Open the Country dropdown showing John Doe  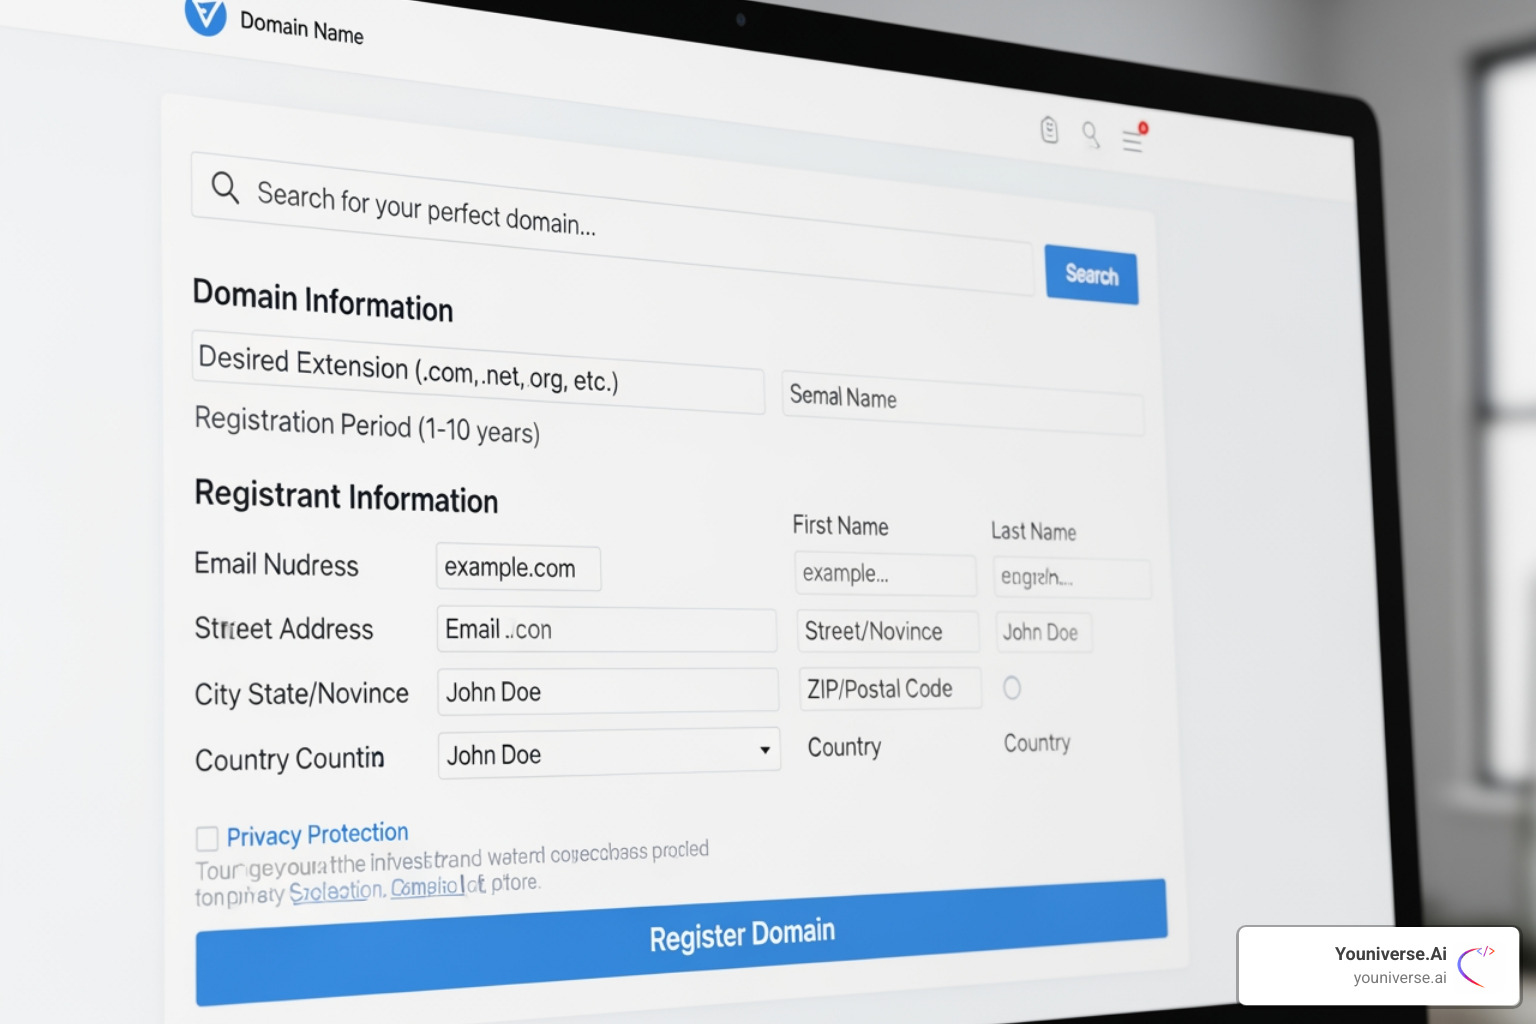pyautogui.click(x=609, y=753)
